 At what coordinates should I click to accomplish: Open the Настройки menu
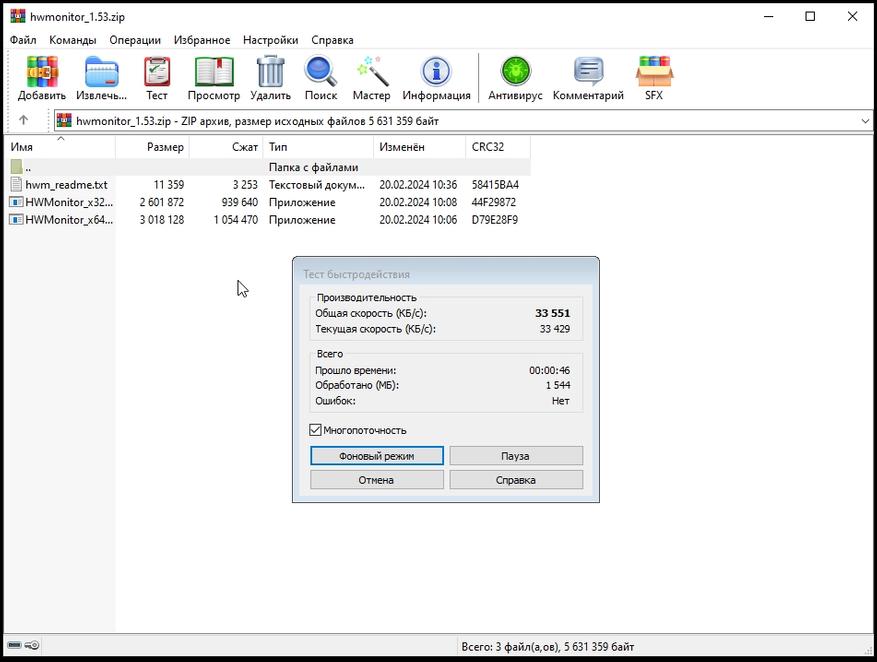[270, 40]
